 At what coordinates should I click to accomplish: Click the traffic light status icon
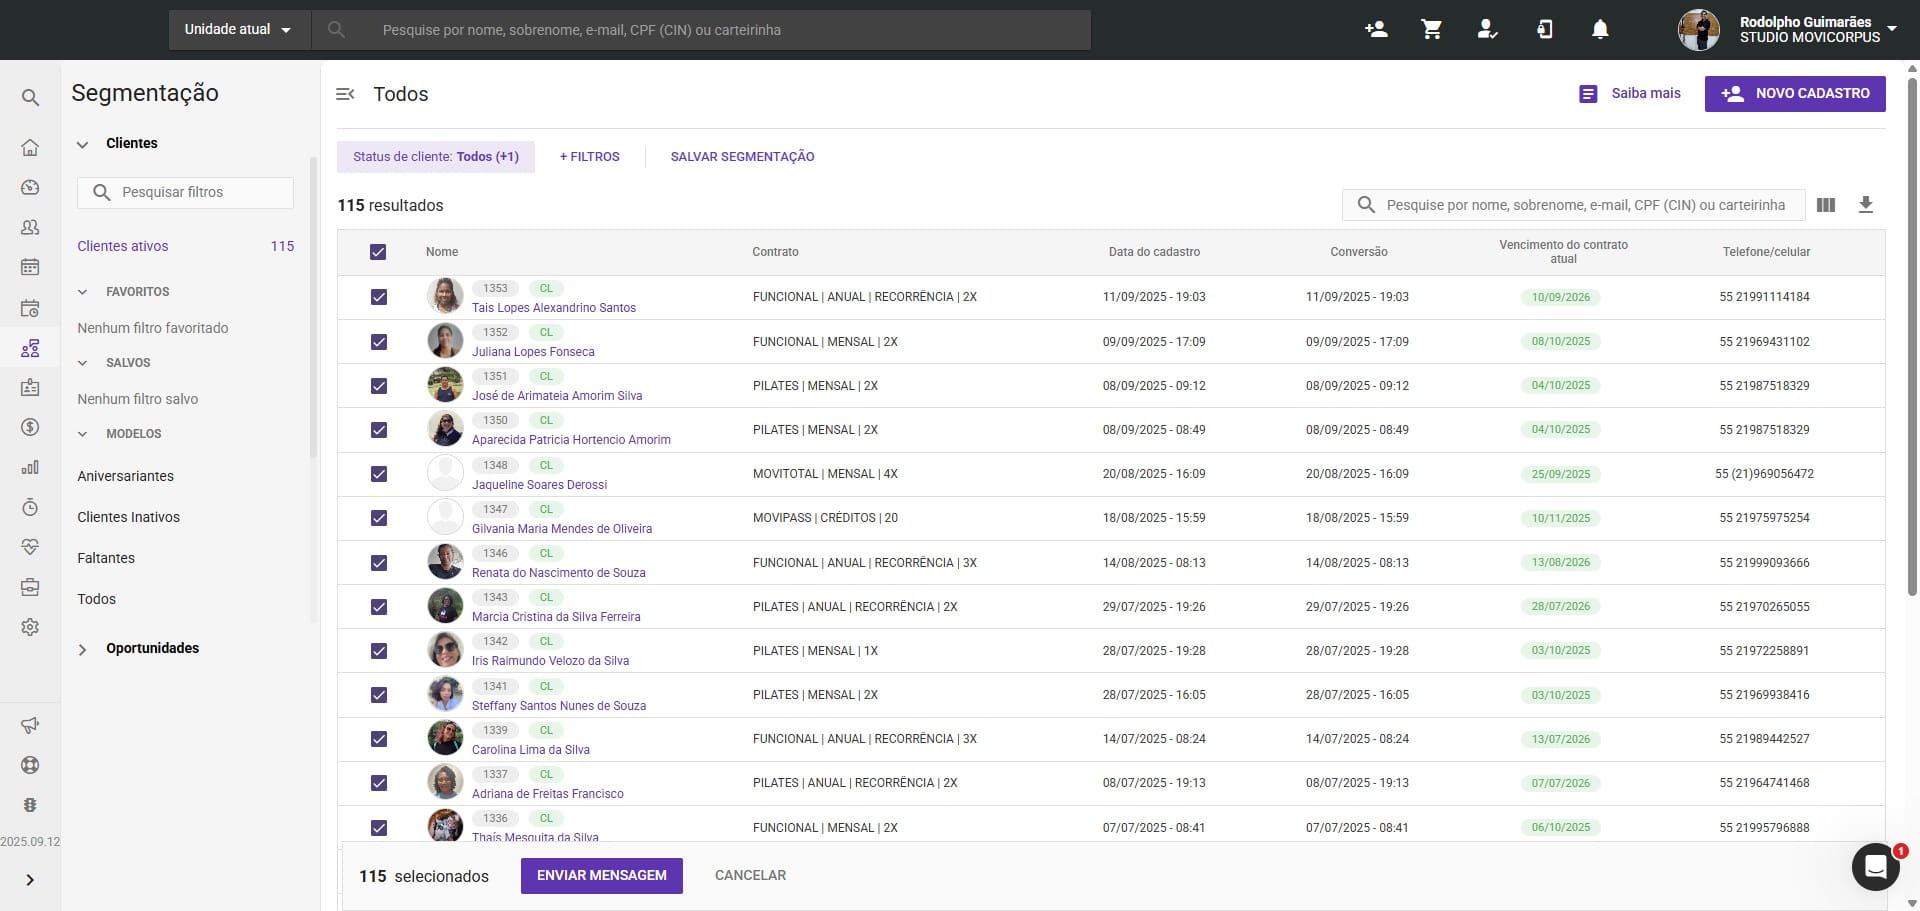point(30,805)
